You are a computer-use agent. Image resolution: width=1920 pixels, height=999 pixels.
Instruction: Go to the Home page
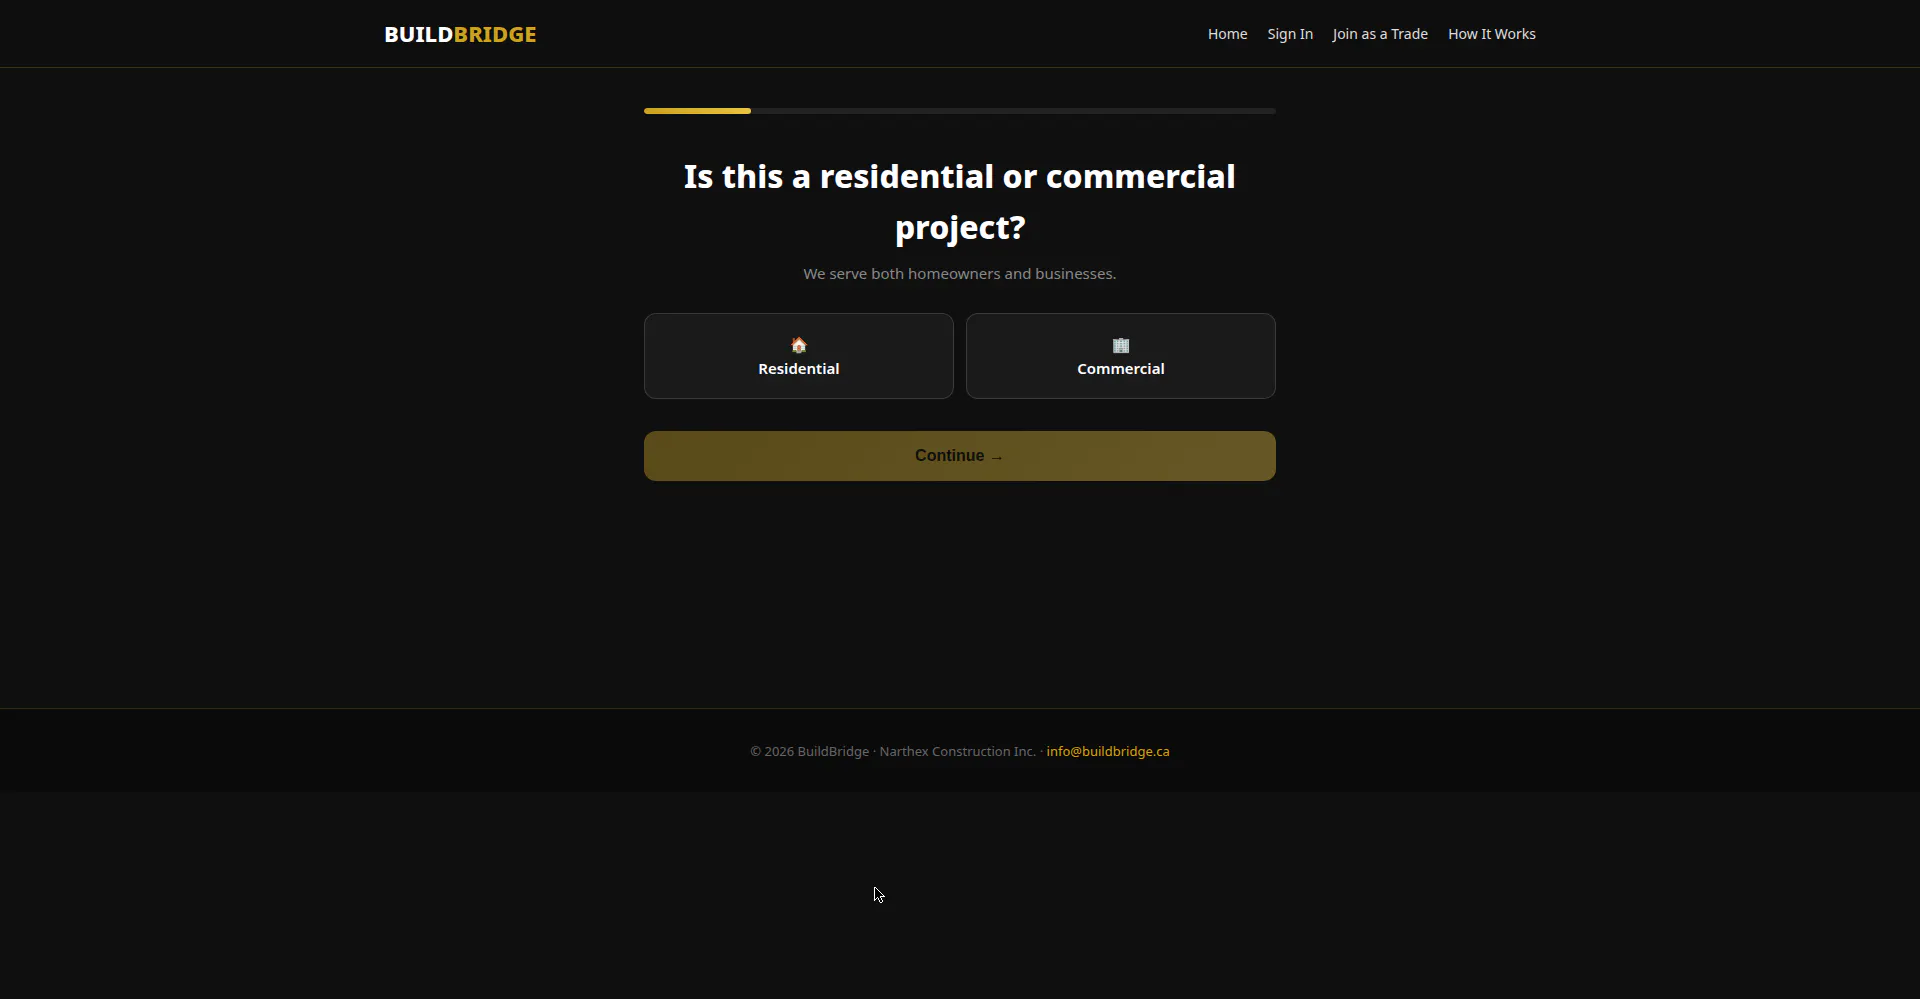(1227, 34)
